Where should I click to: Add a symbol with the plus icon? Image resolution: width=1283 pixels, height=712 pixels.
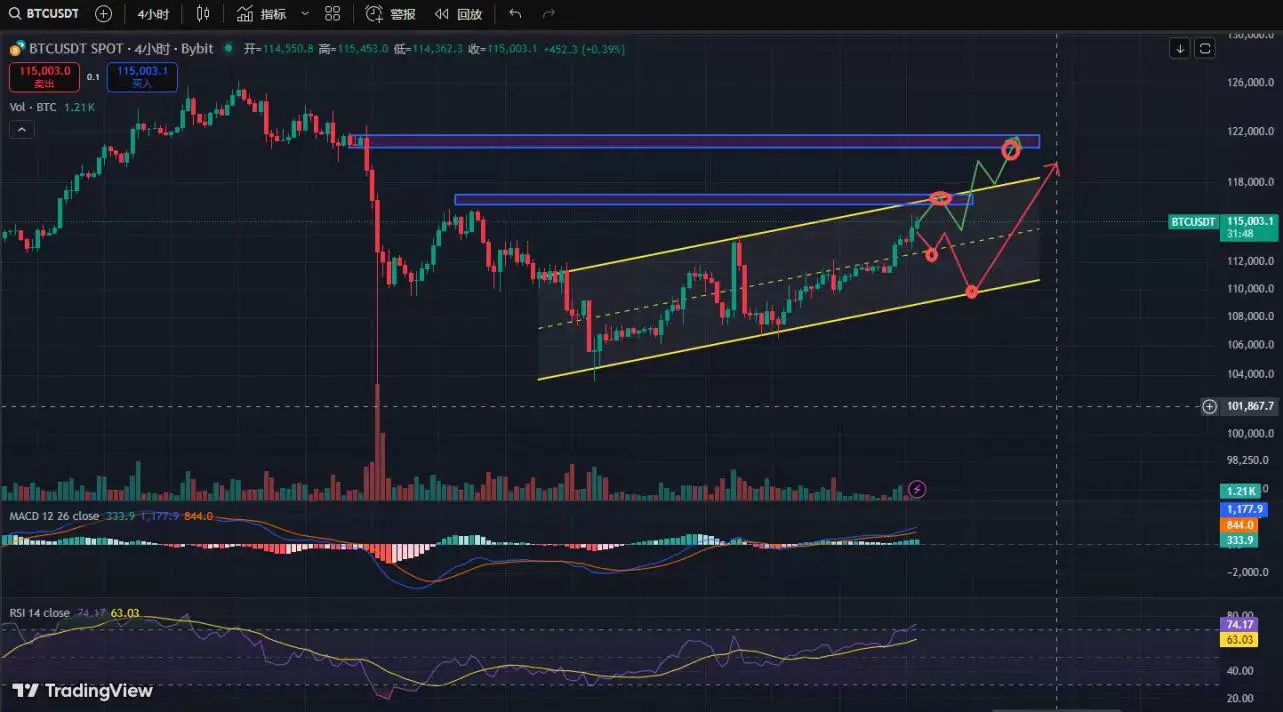coord(104,14)
